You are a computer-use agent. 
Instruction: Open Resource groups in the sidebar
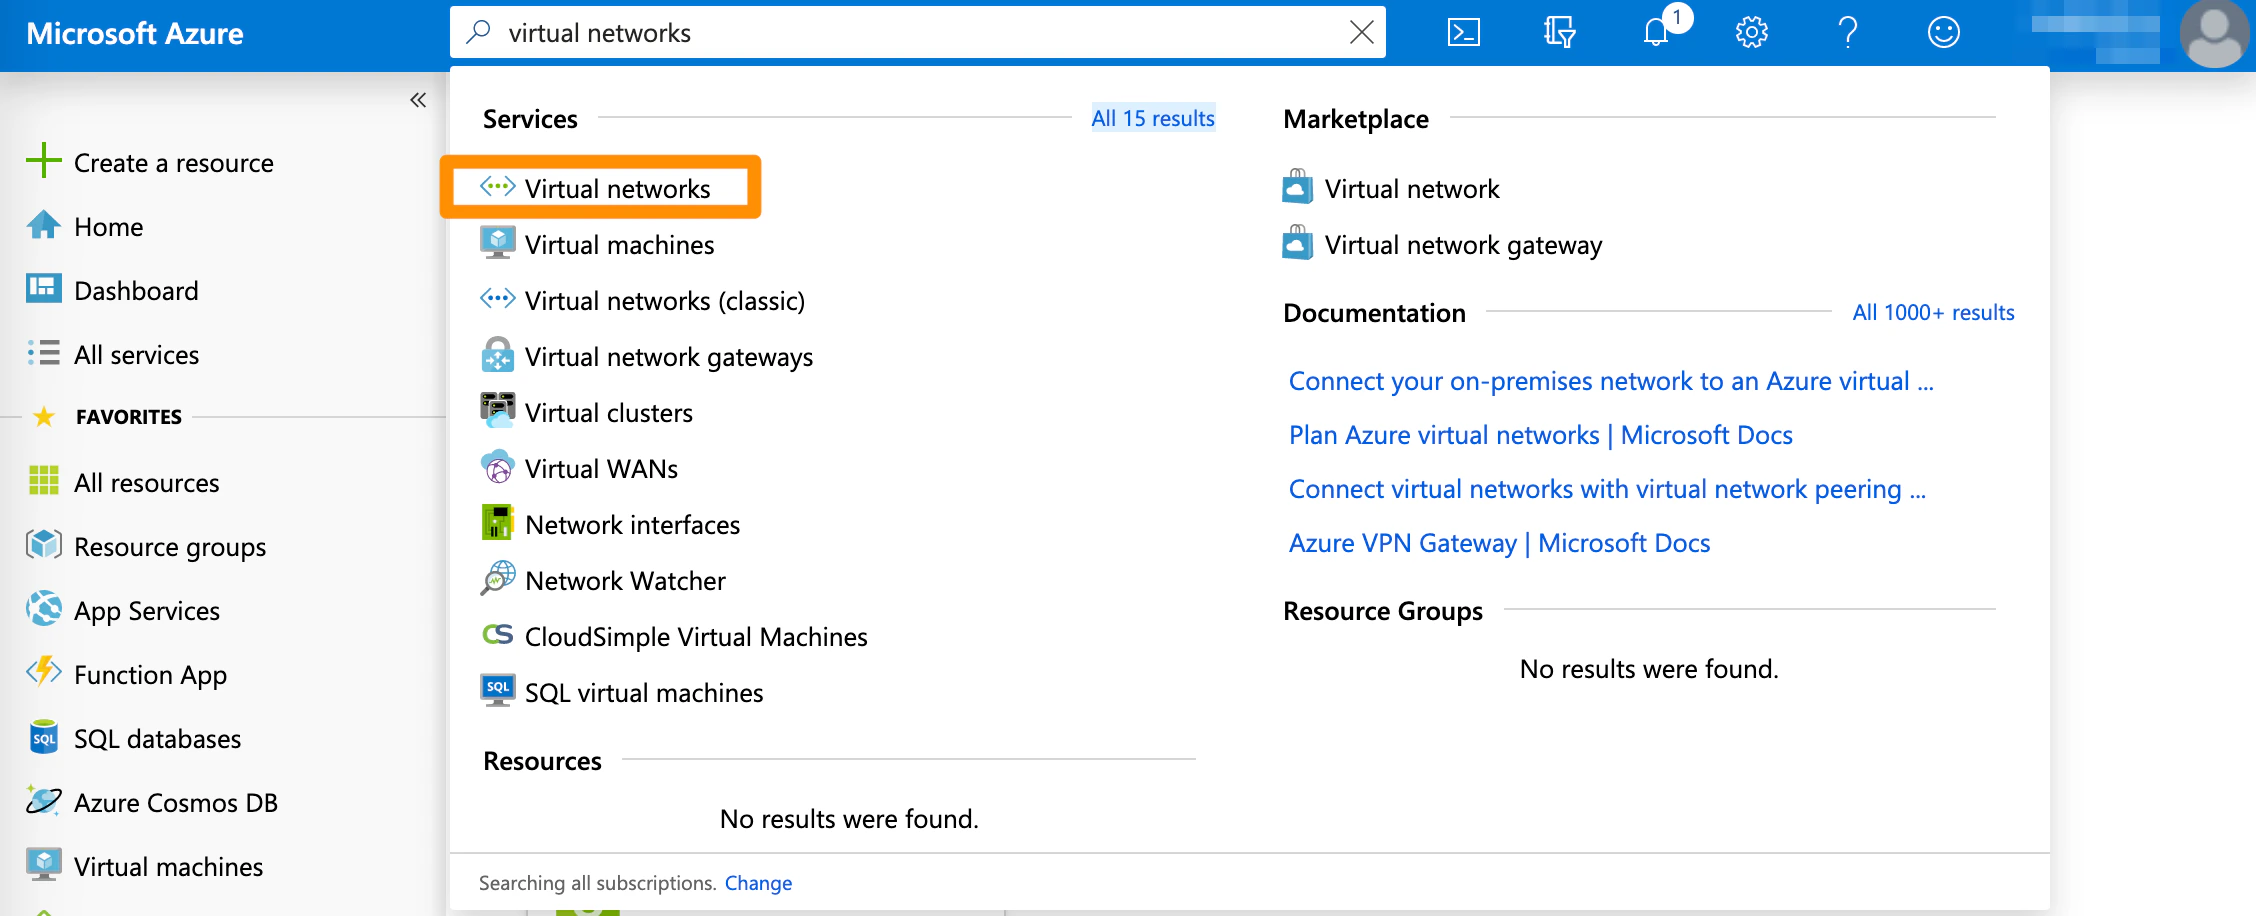(169, 546)
